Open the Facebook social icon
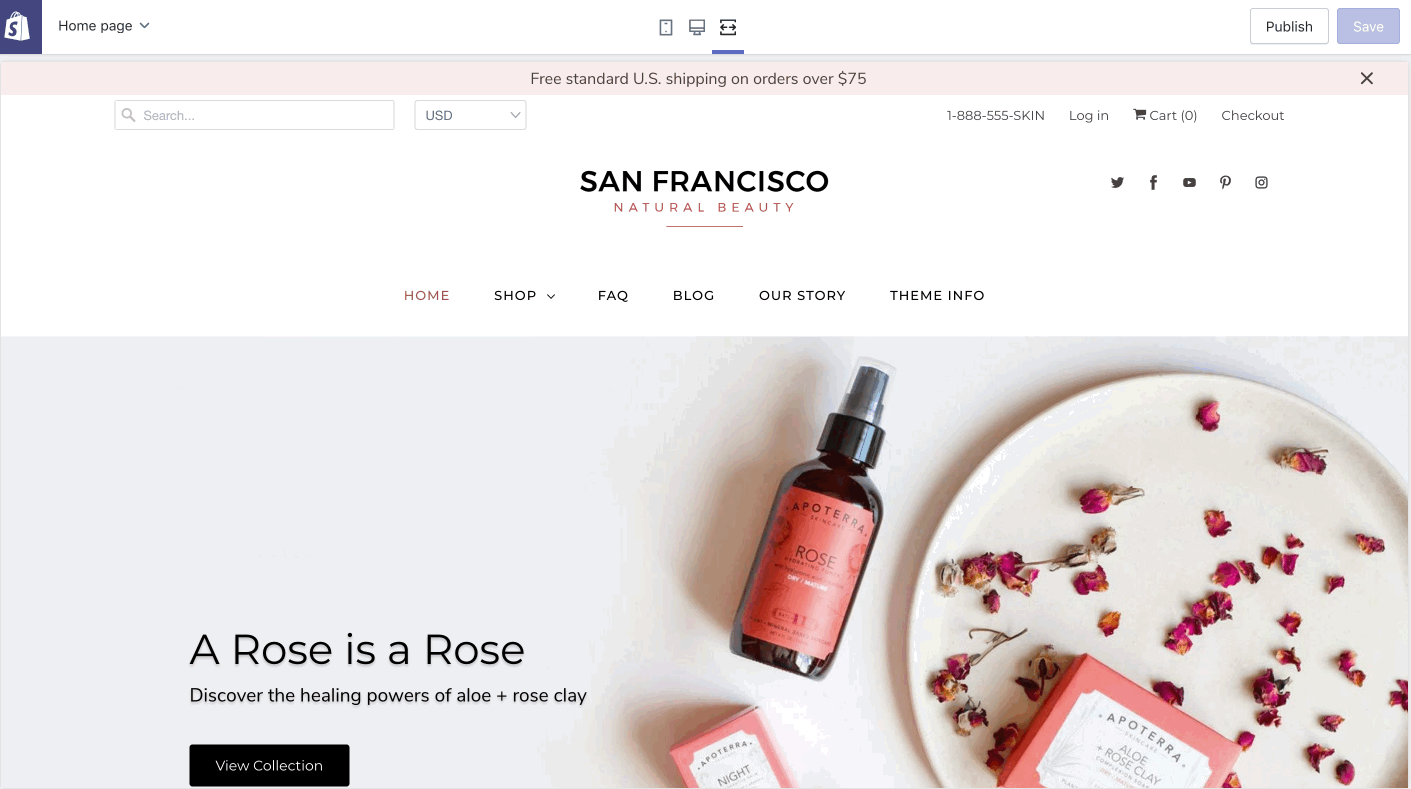The image size is (1411, 789). (x=1153, y=182)
